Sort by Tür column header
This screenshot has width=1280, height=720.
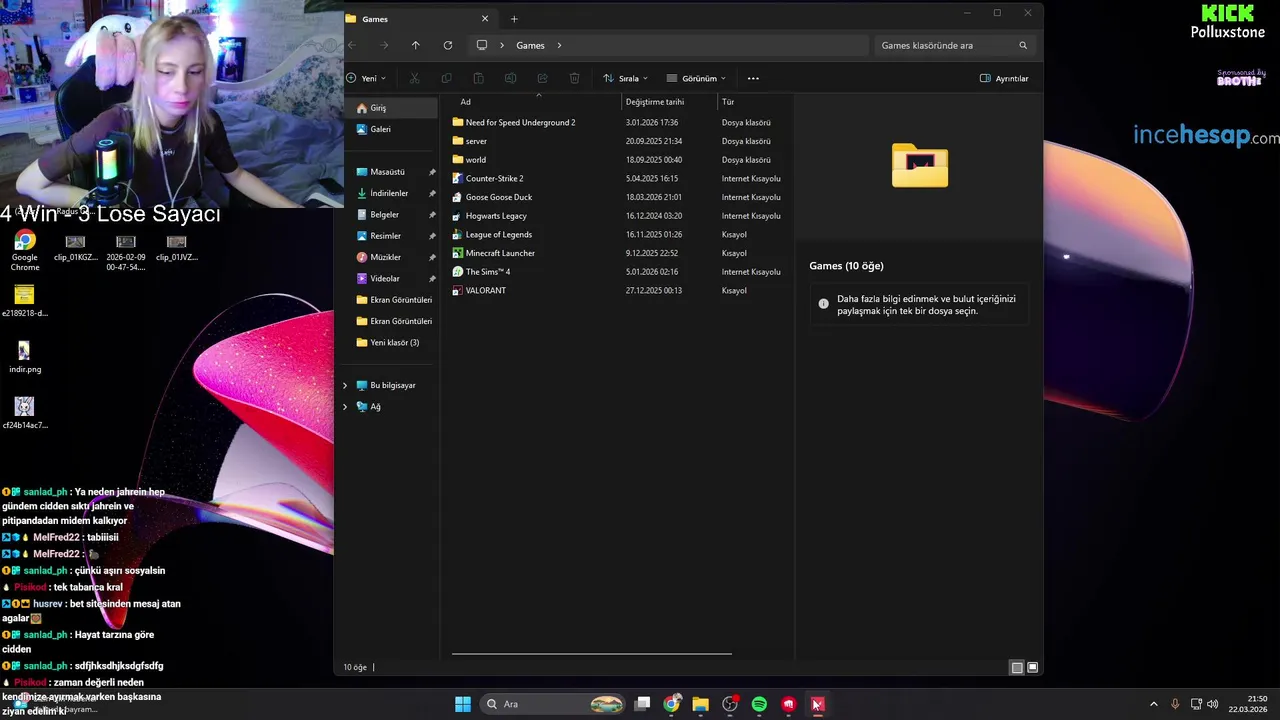click(x=728, y=101)
